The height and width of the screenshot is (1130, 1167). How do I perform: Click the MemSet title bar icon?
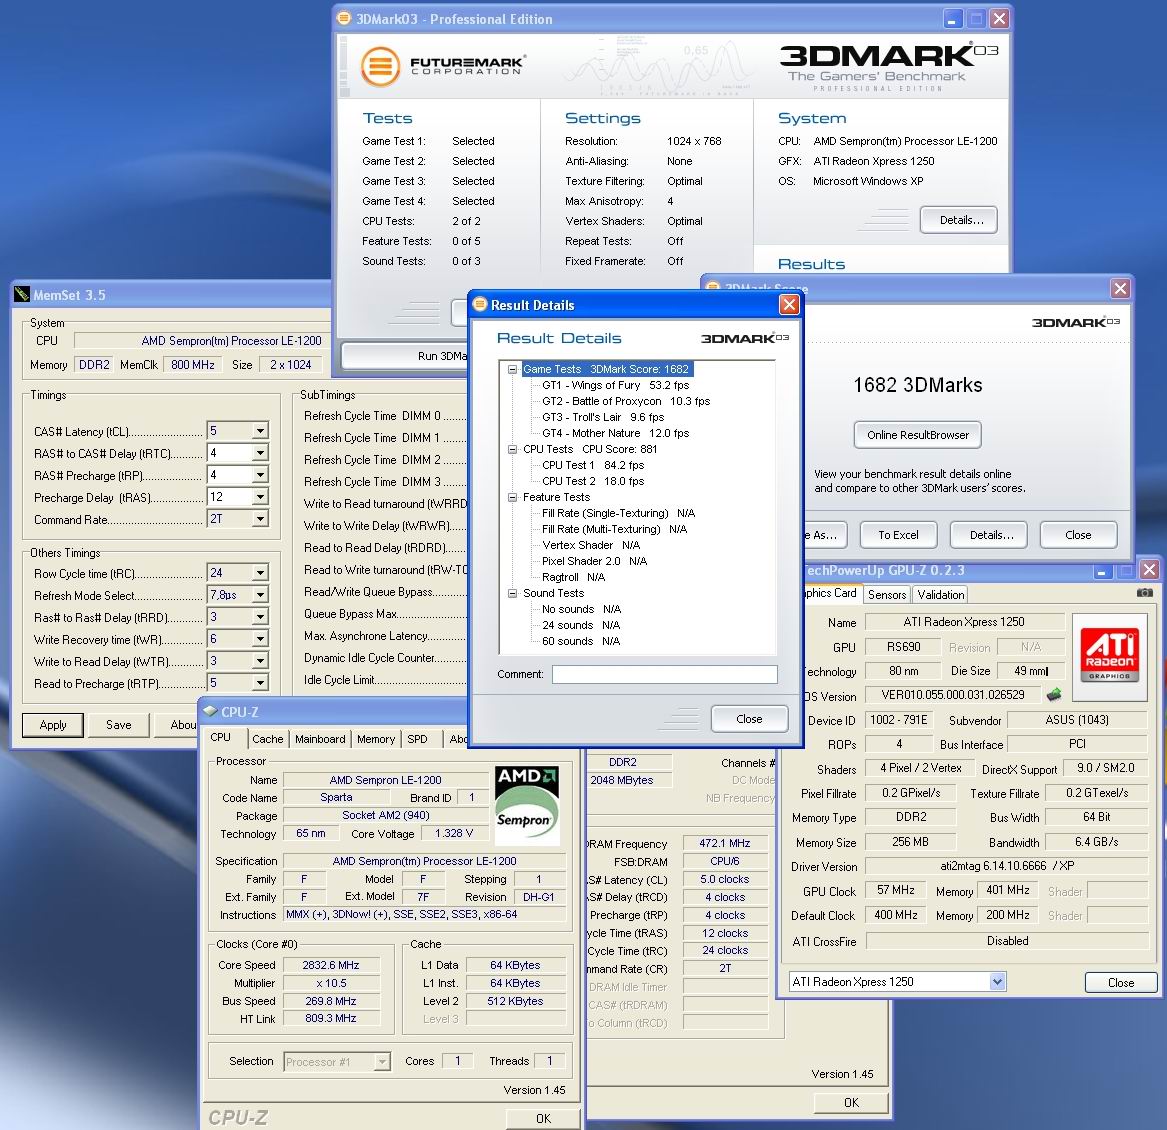pyautogui.click(x=22, y=294)
